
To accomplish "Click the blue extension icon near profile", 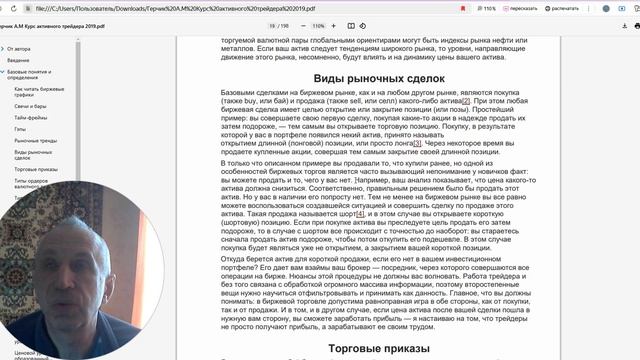I will coord(622,8).
